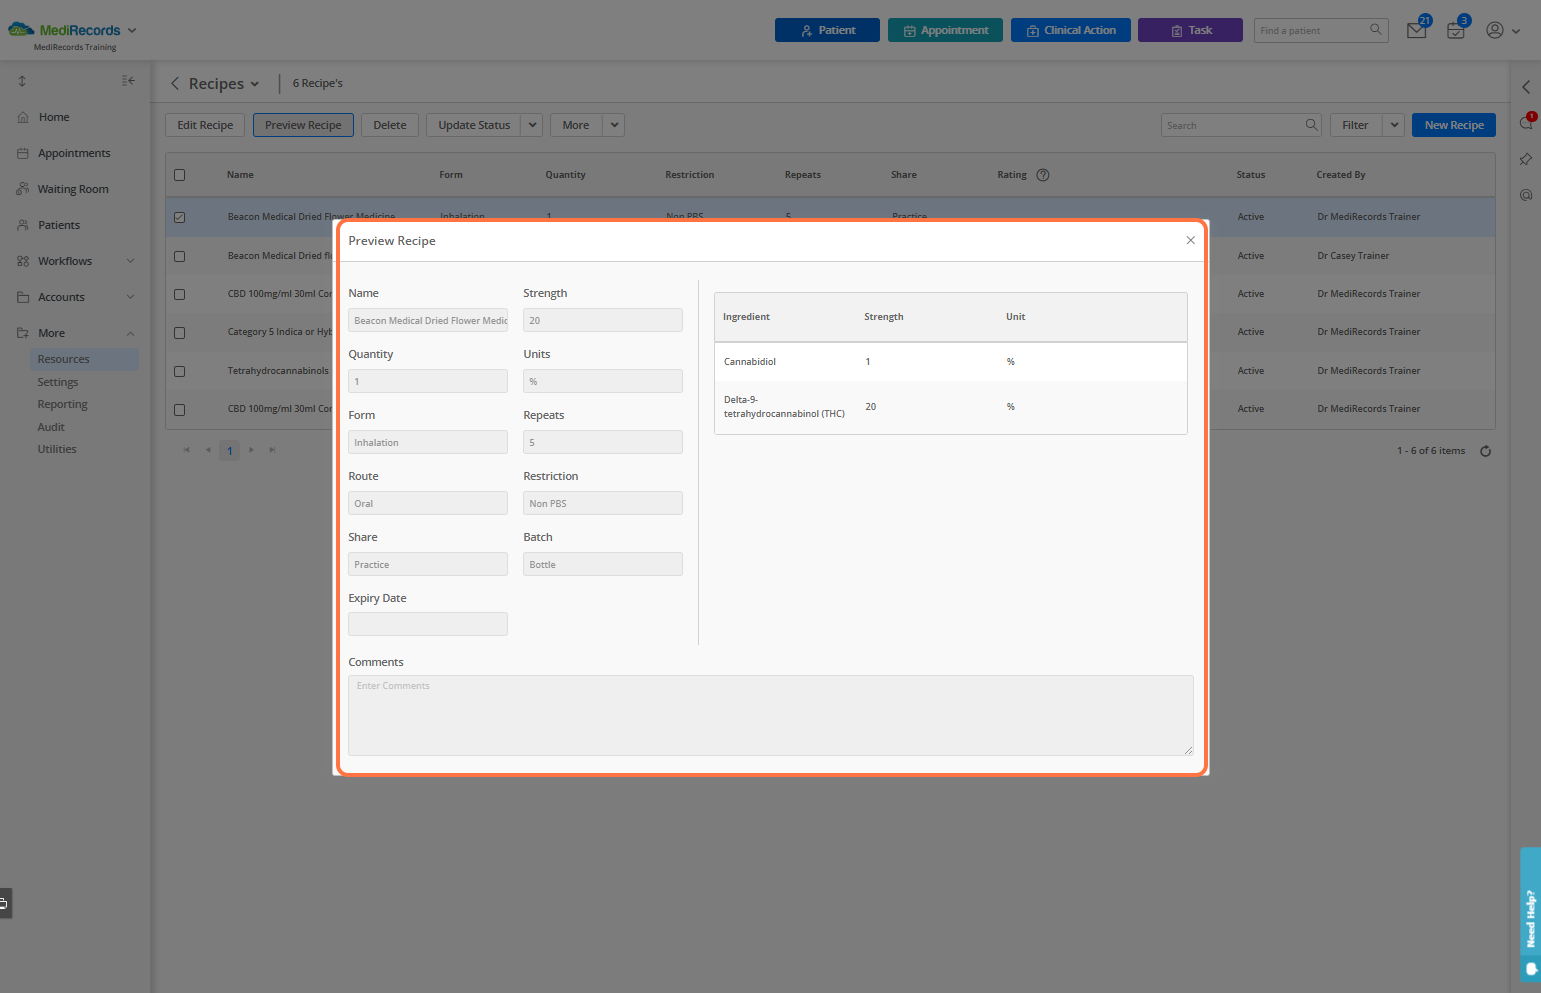Viewport: 1541px width, 993px height.
Task: Check the first CBD 100mg/ml 30ml row checkbox
Action: pos(180,294)
